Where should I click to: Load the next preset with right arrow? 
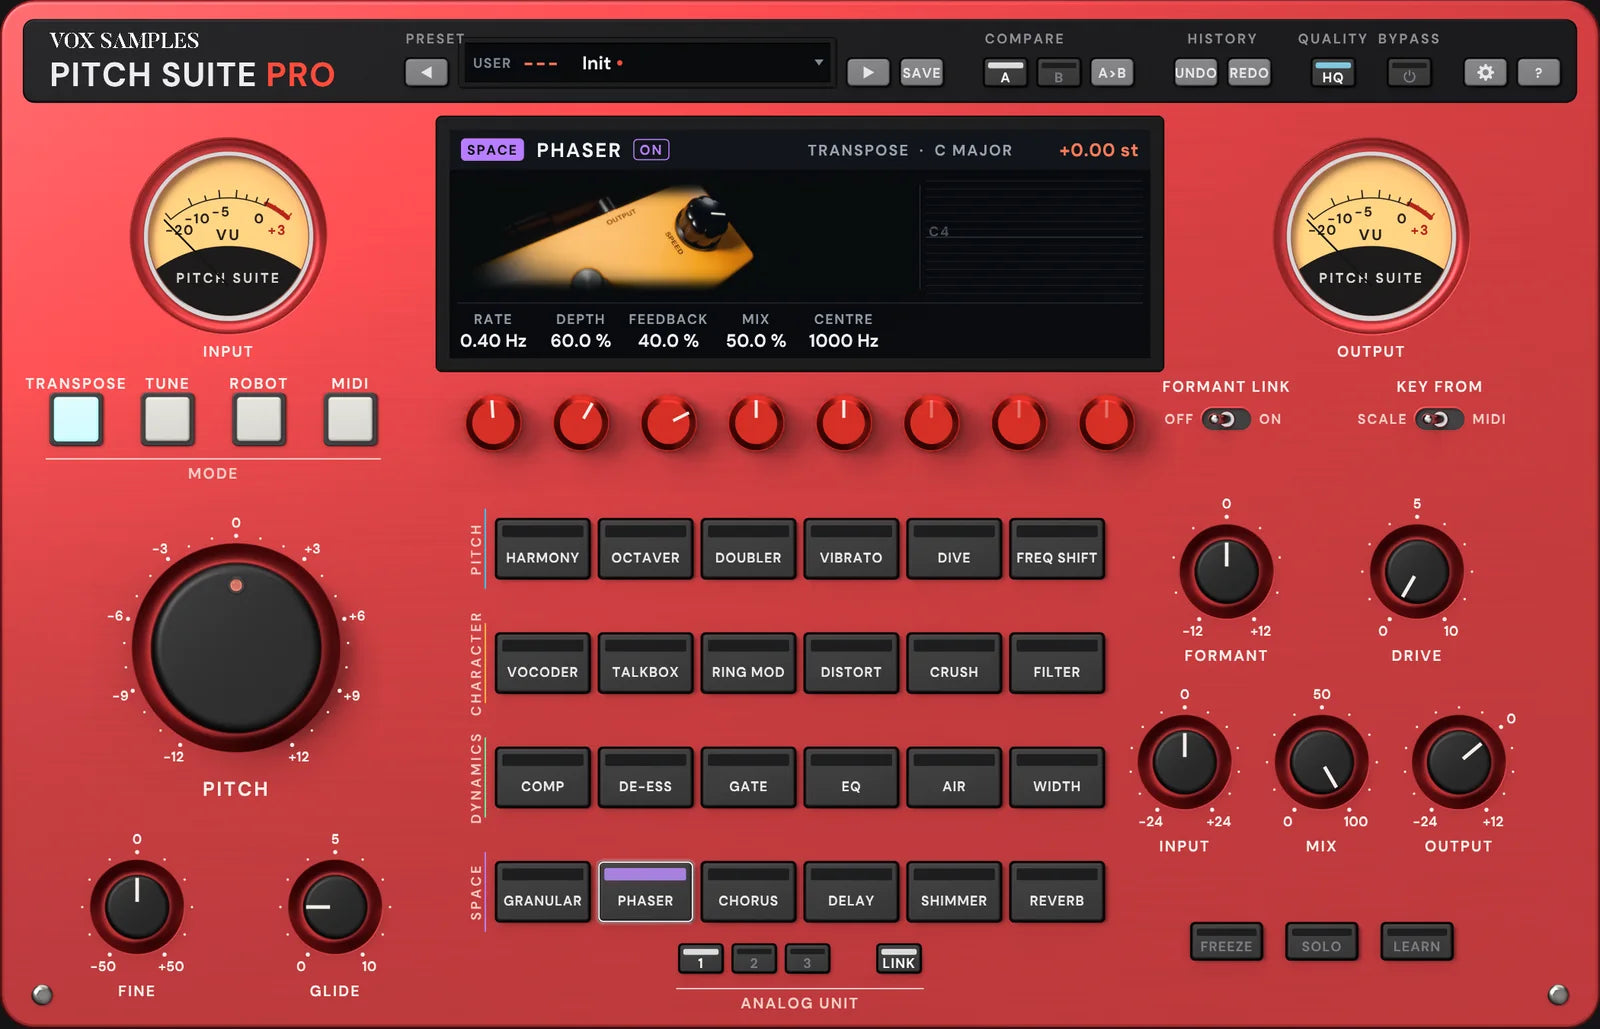868,72
